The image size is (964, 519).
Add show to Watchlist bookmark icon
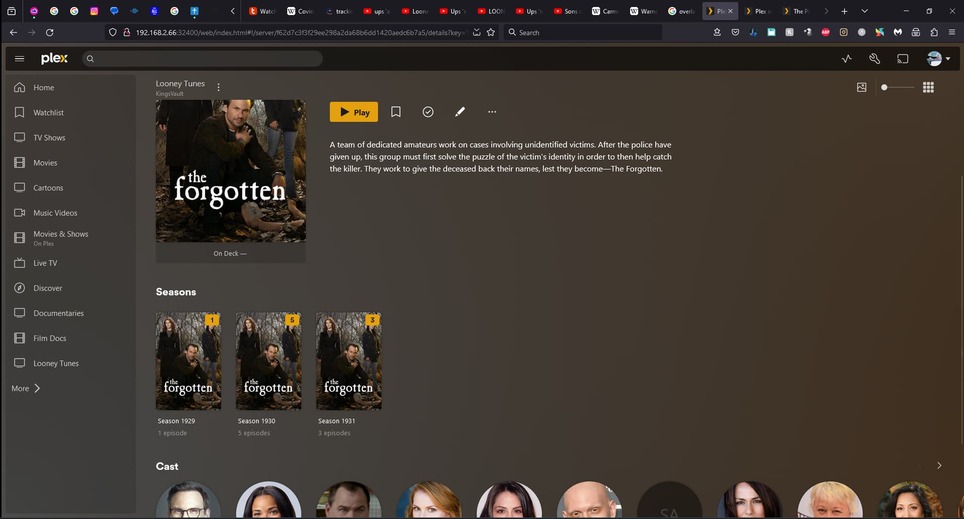pyautogui.click(x=396, y=112)
